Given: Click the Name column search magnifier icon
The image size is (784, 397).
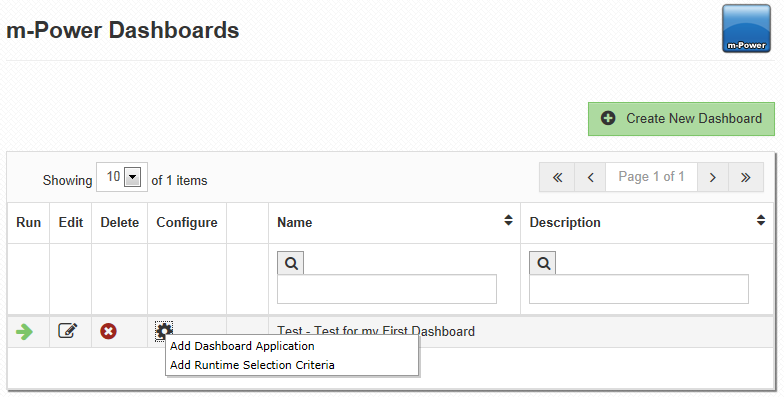Looking at the screenshot, I should 290,264.
